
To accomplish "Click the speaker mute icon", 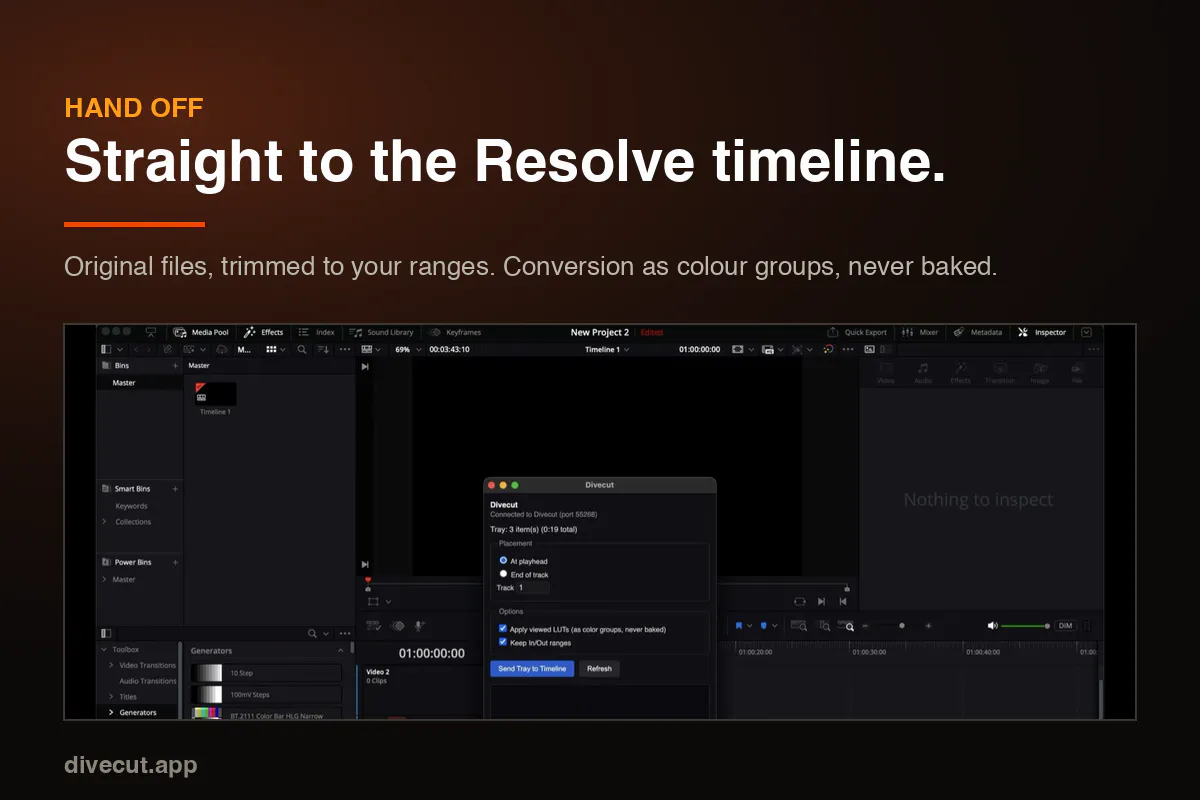I will click(992, 626).
